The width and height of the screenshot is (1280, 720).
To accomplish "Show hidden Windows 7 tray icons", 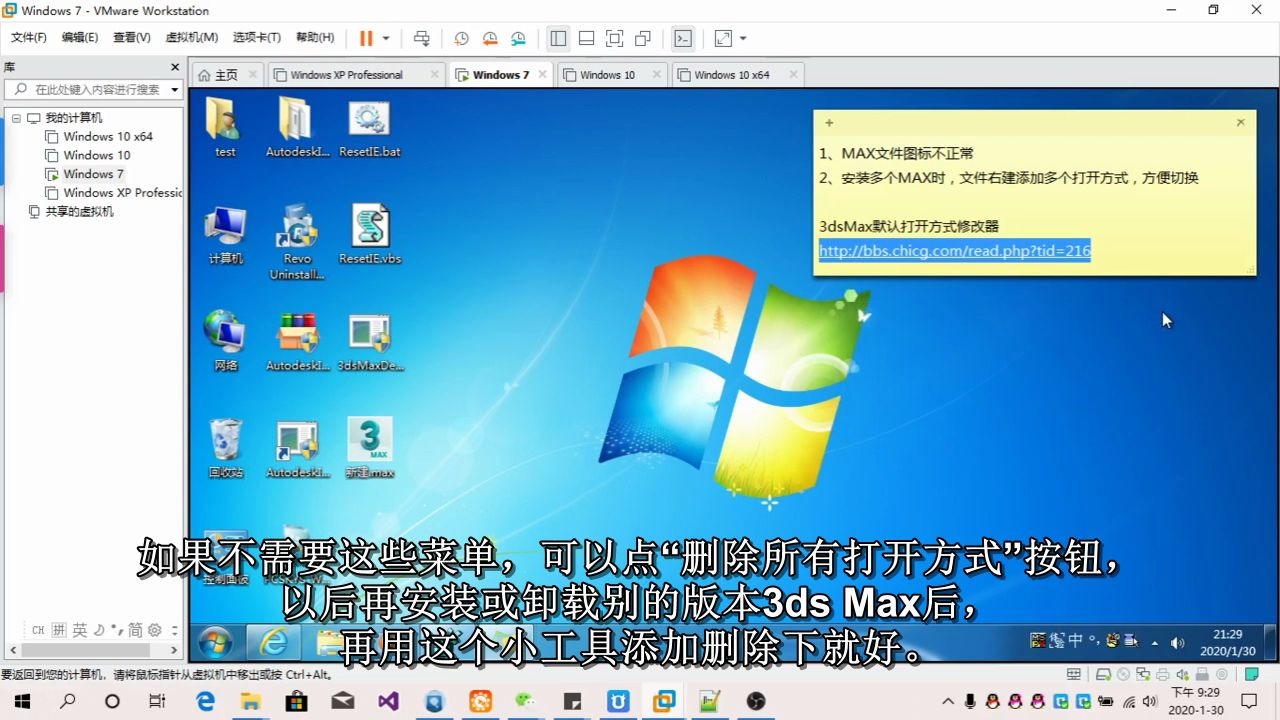I will [1155, 643].
